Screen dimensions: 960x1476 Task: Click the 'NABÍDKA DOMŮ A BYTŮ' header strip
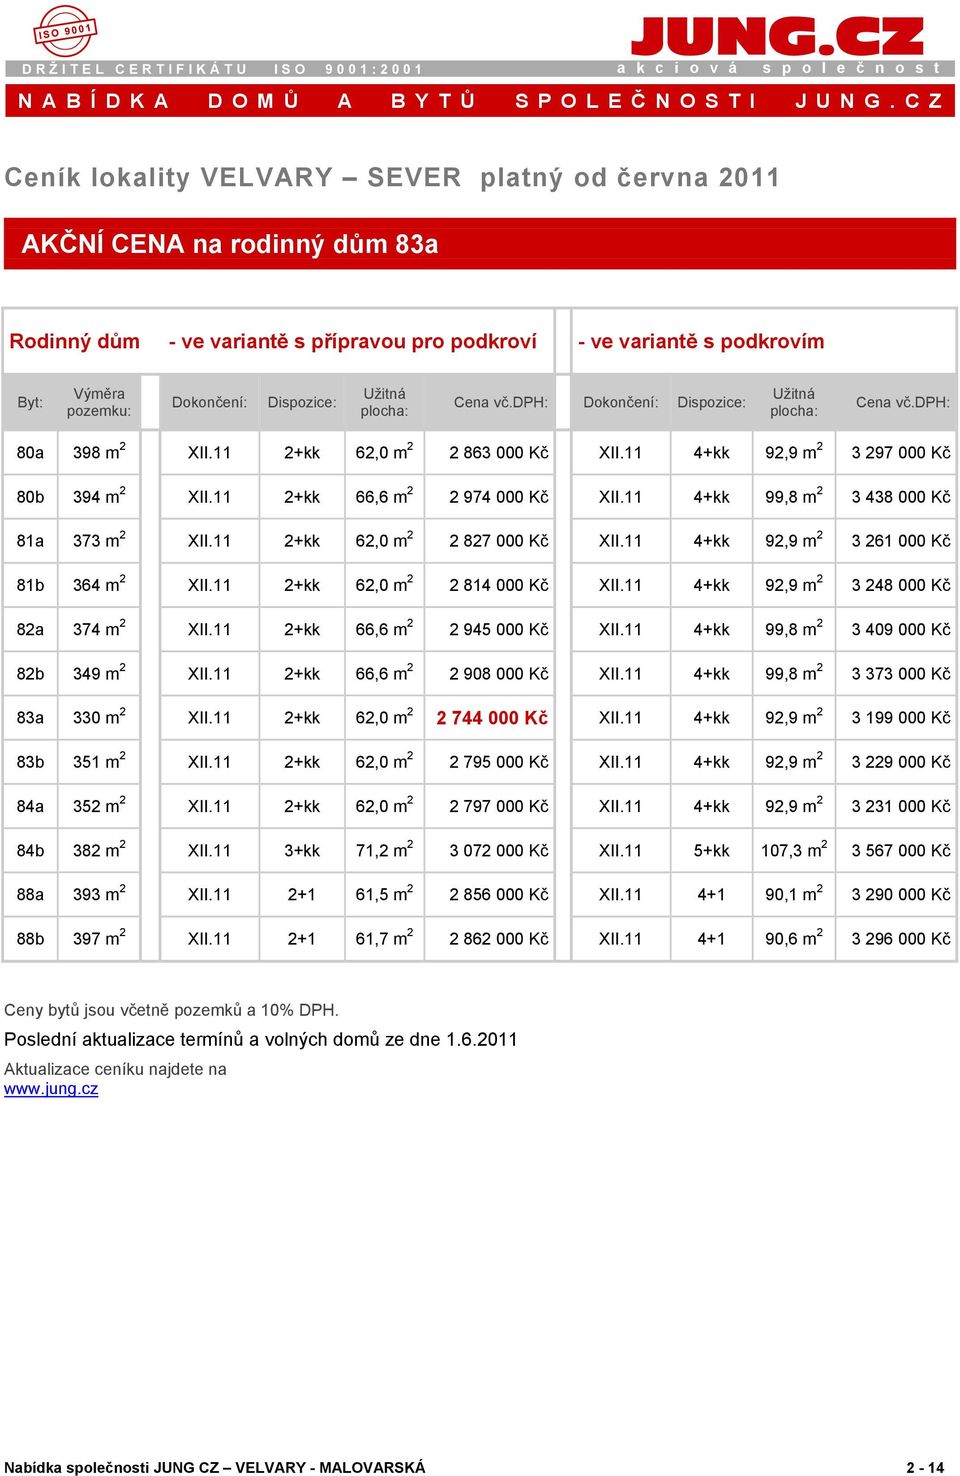pos(480,101)
